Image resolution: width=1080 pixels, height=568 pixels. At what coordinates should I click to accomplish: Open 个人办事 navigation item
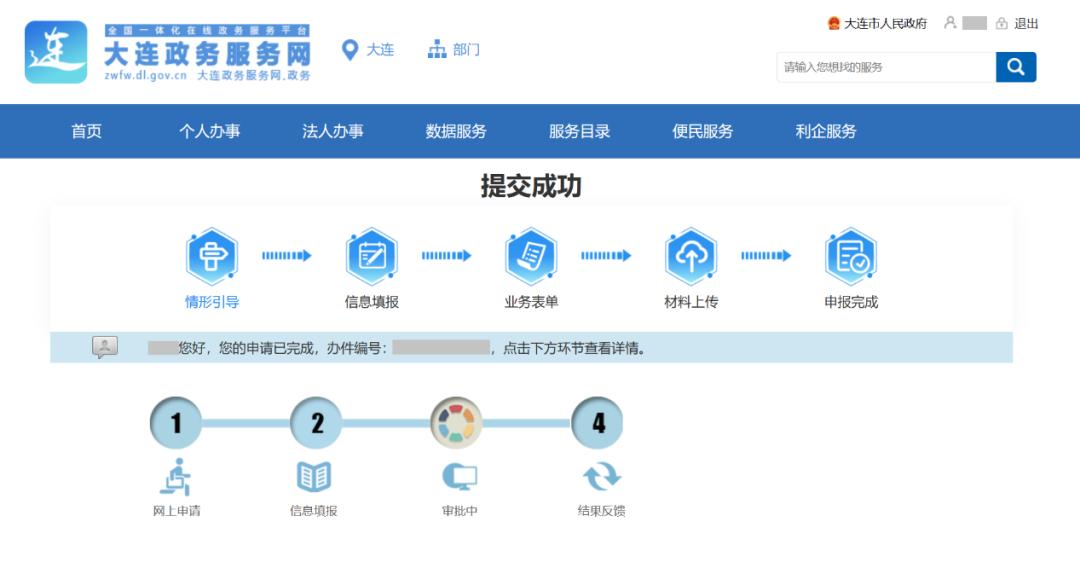point(209,131)
